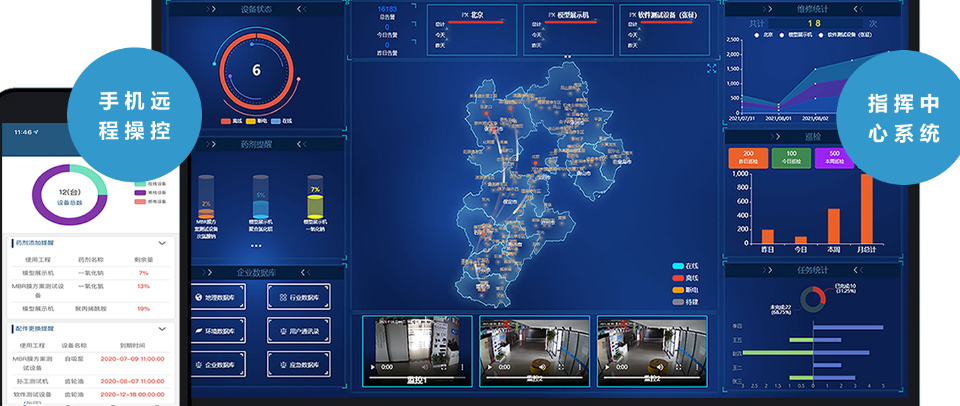960x406 pixels.
Task: Open the 应急数据库 emergency database button
Action: pos(301,364)
